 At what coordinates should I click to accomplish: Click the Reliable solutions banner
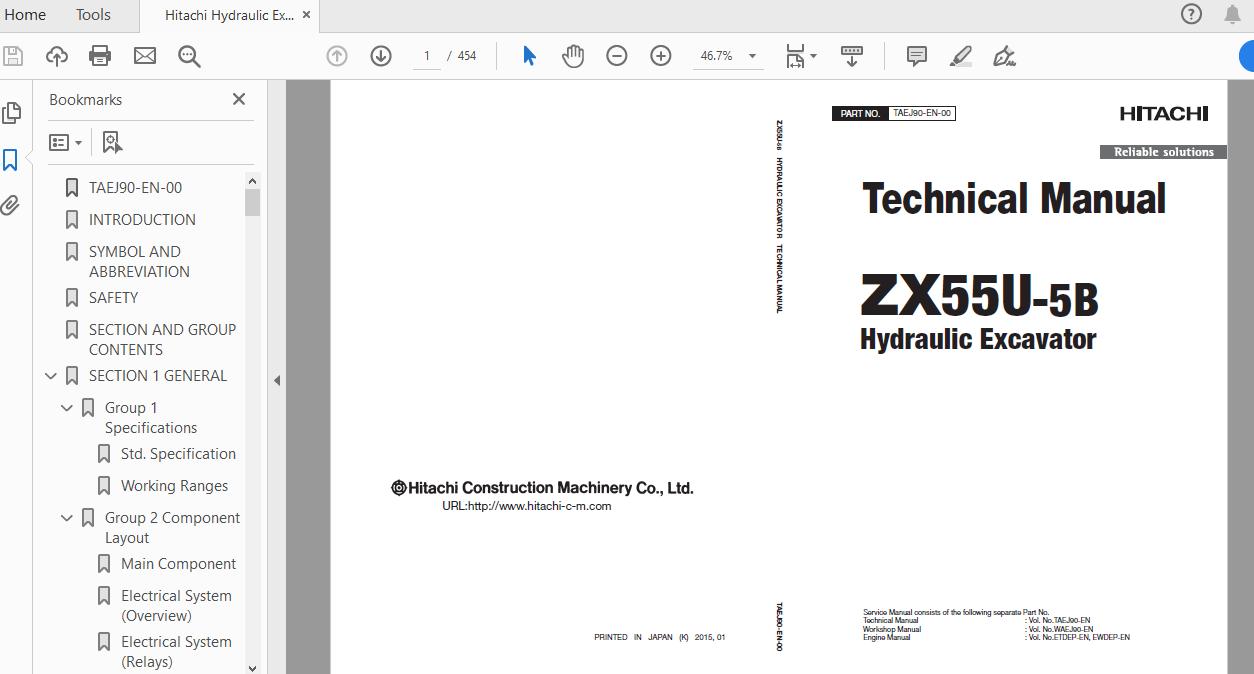pos(1163,152)
